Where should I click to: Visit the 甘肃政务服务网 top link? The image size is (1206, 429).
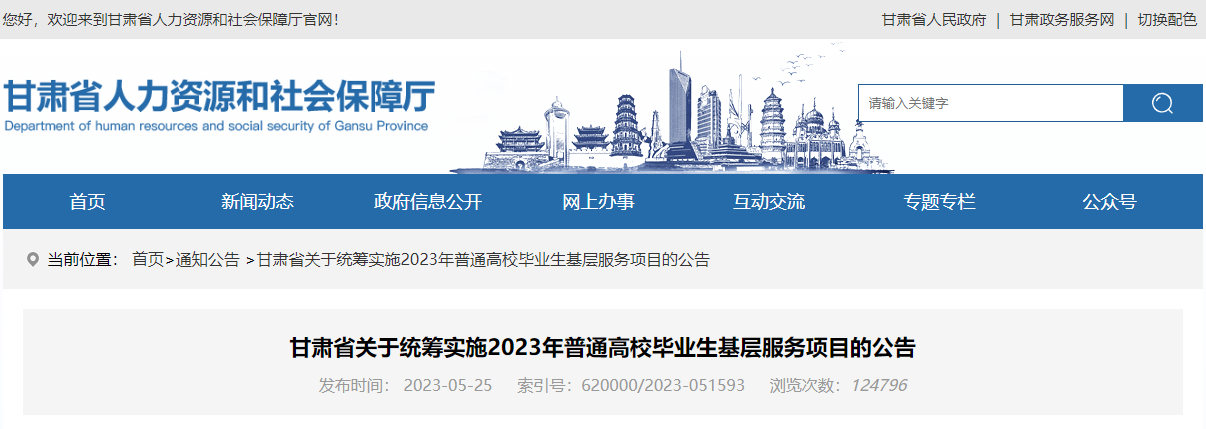coord(1061,19)
